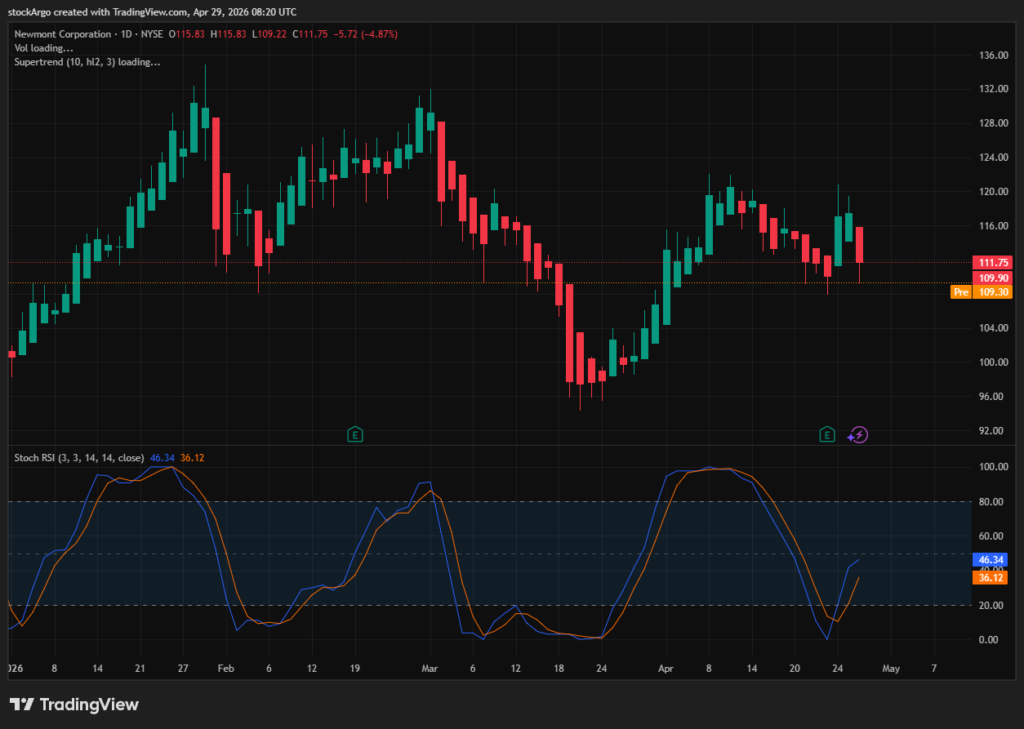
Task: Click the Stoch RSI orange value 36.12 in legend
Action: [192, 458]
